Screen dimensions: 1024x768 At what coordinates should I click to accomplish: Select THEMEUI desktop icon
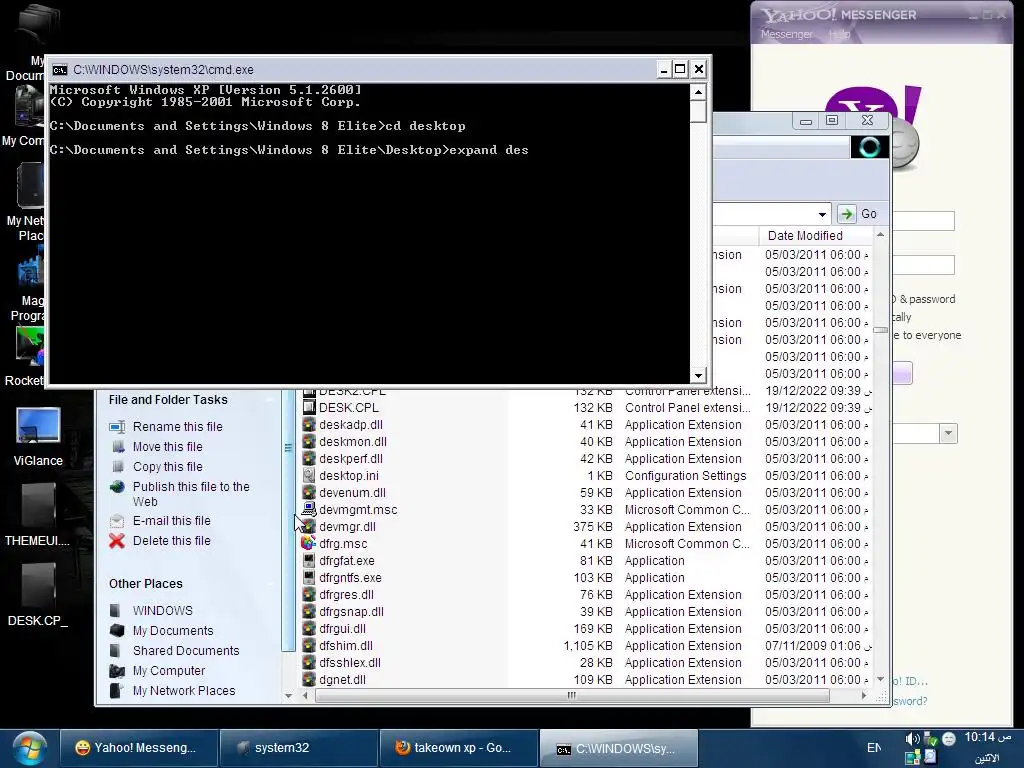click(x=37, y=515)
